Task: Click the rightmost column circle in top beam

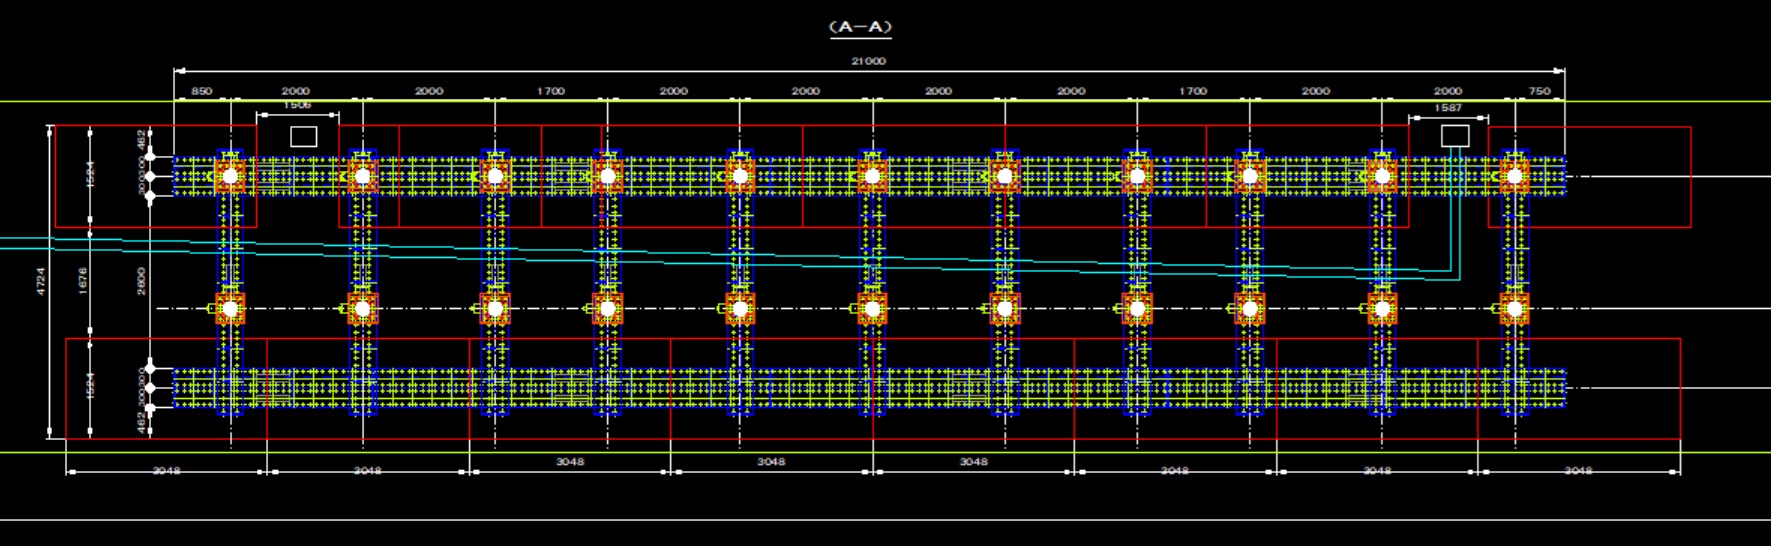Action: (1514, 177)
